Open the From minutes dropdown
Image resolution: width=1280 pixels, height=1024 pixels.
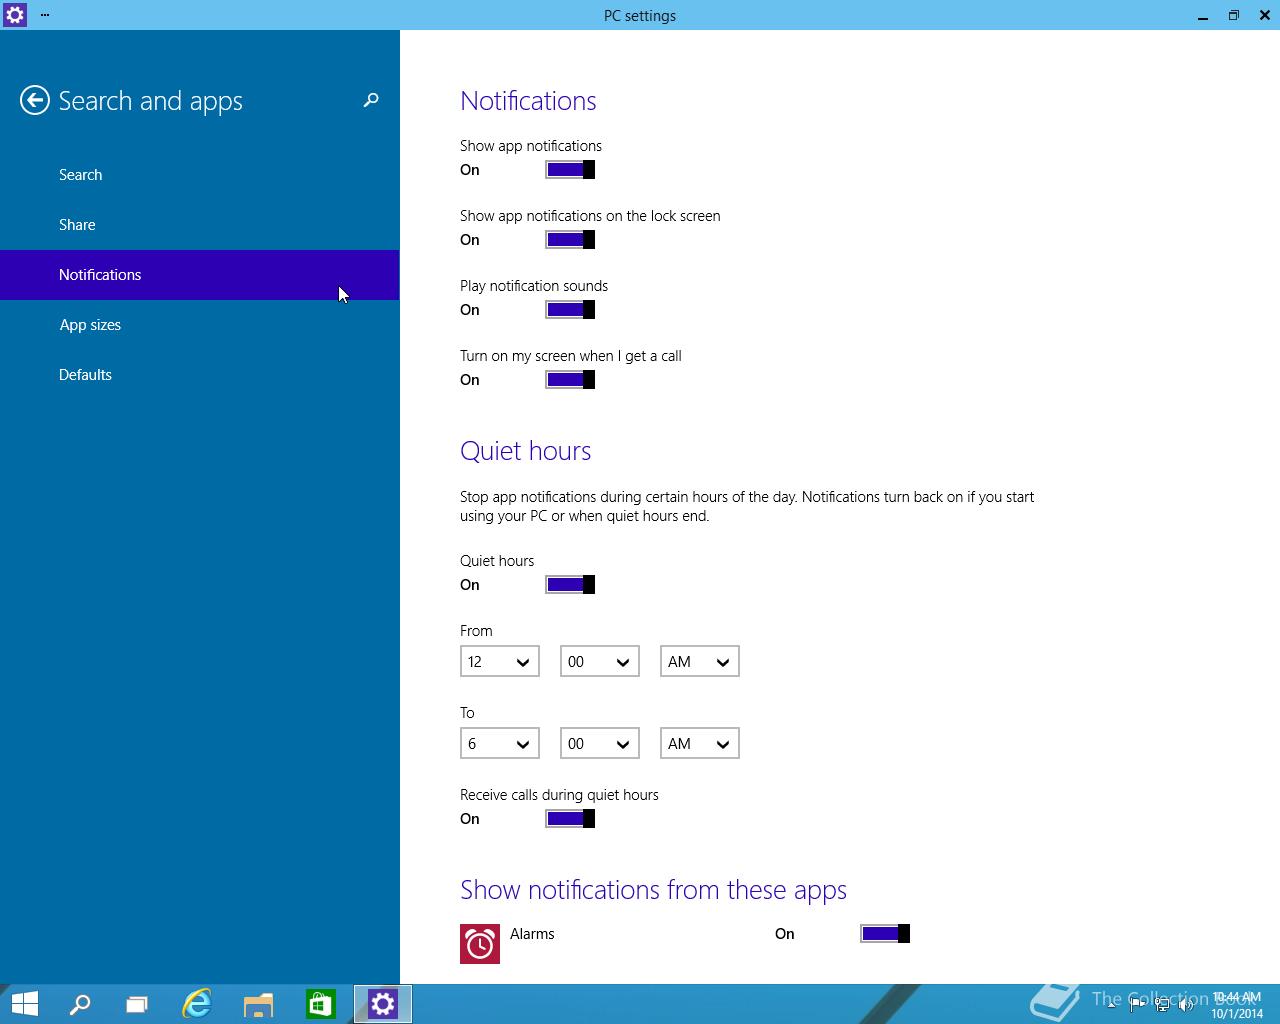click(600, 662)
